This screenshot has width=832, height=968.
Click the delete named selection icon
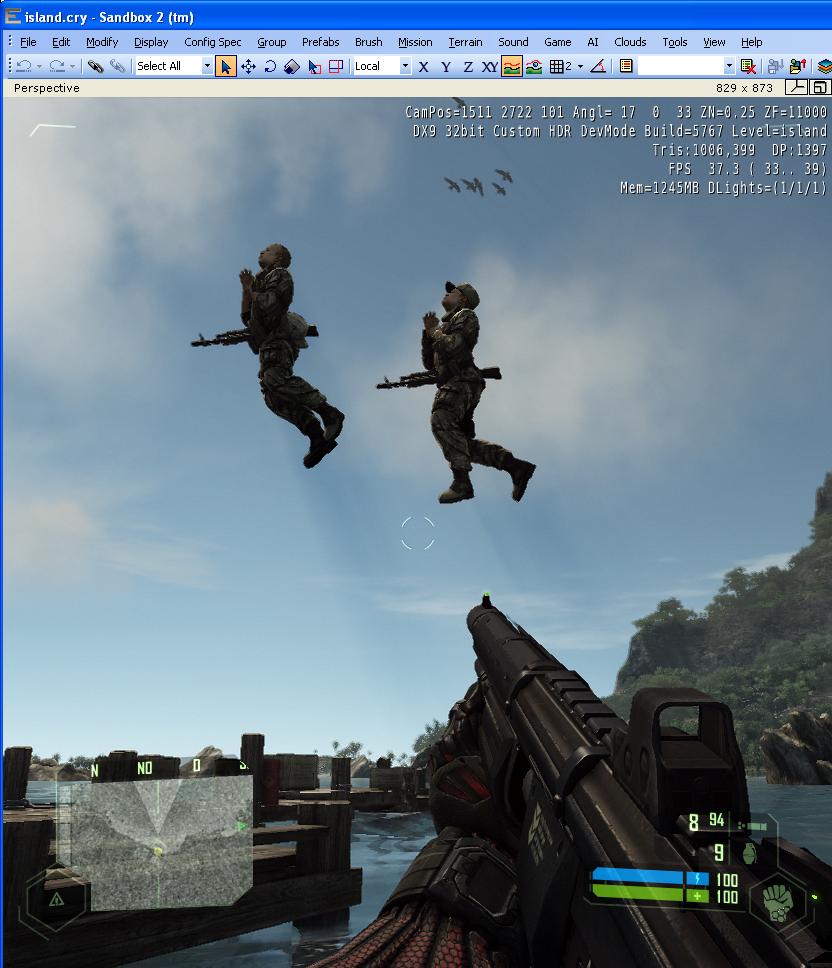[x=748, y=66]
